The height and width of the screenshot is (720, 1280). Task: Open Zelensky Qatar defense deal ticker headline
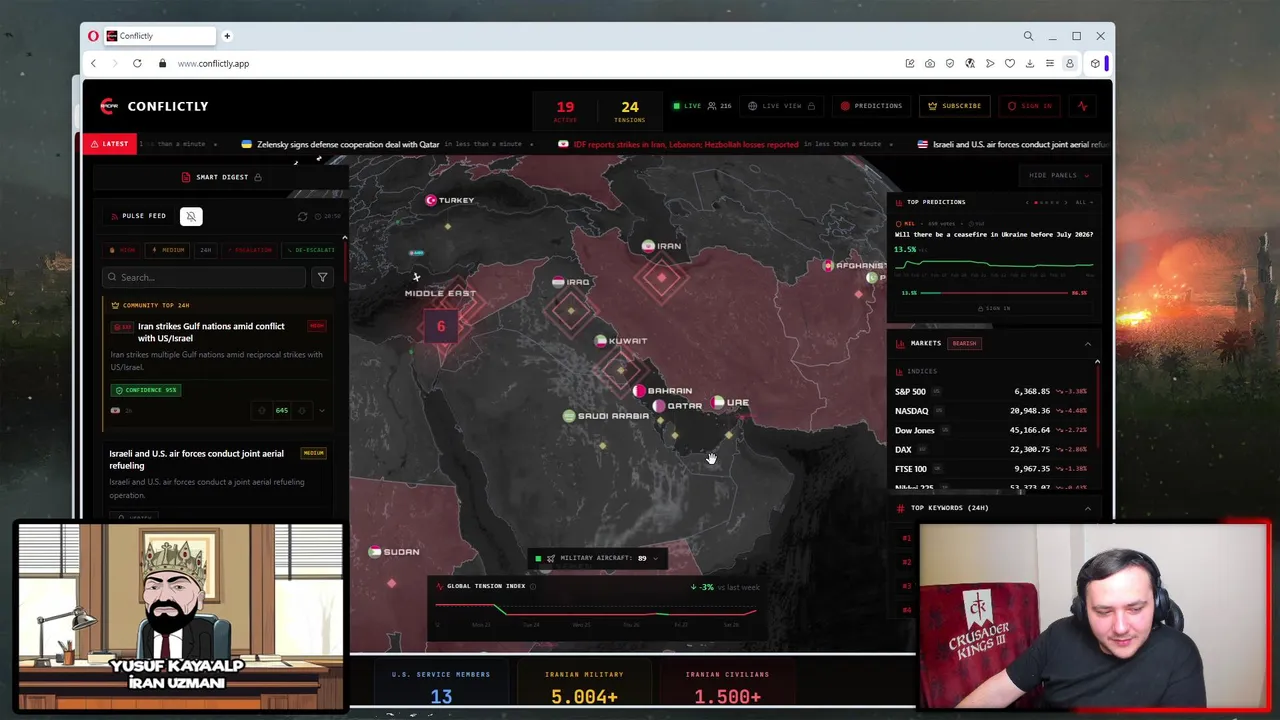coord(348,144)
